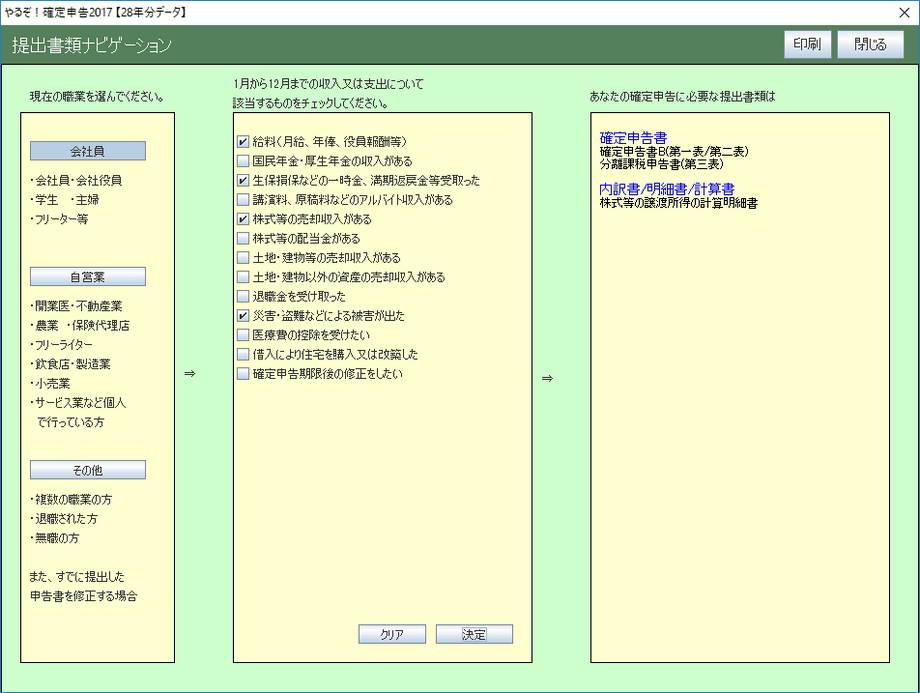Uncheck 株式等の売却収入がある checkbox
This screenshot has width=920, height=693.
[x=243, y=219]
